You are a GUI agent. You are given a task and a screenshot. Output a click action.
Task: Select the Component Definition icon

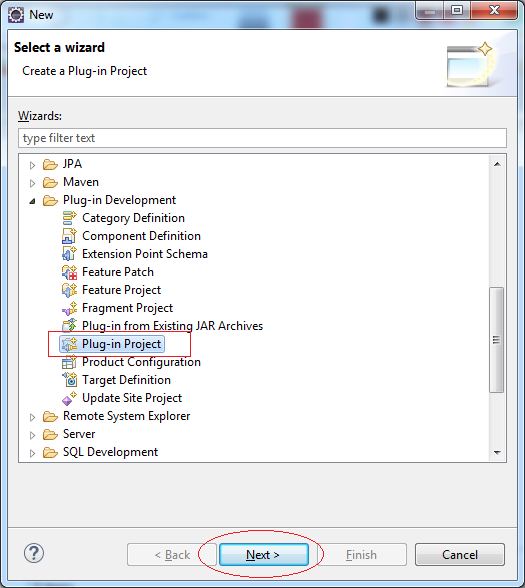[69, 236]
